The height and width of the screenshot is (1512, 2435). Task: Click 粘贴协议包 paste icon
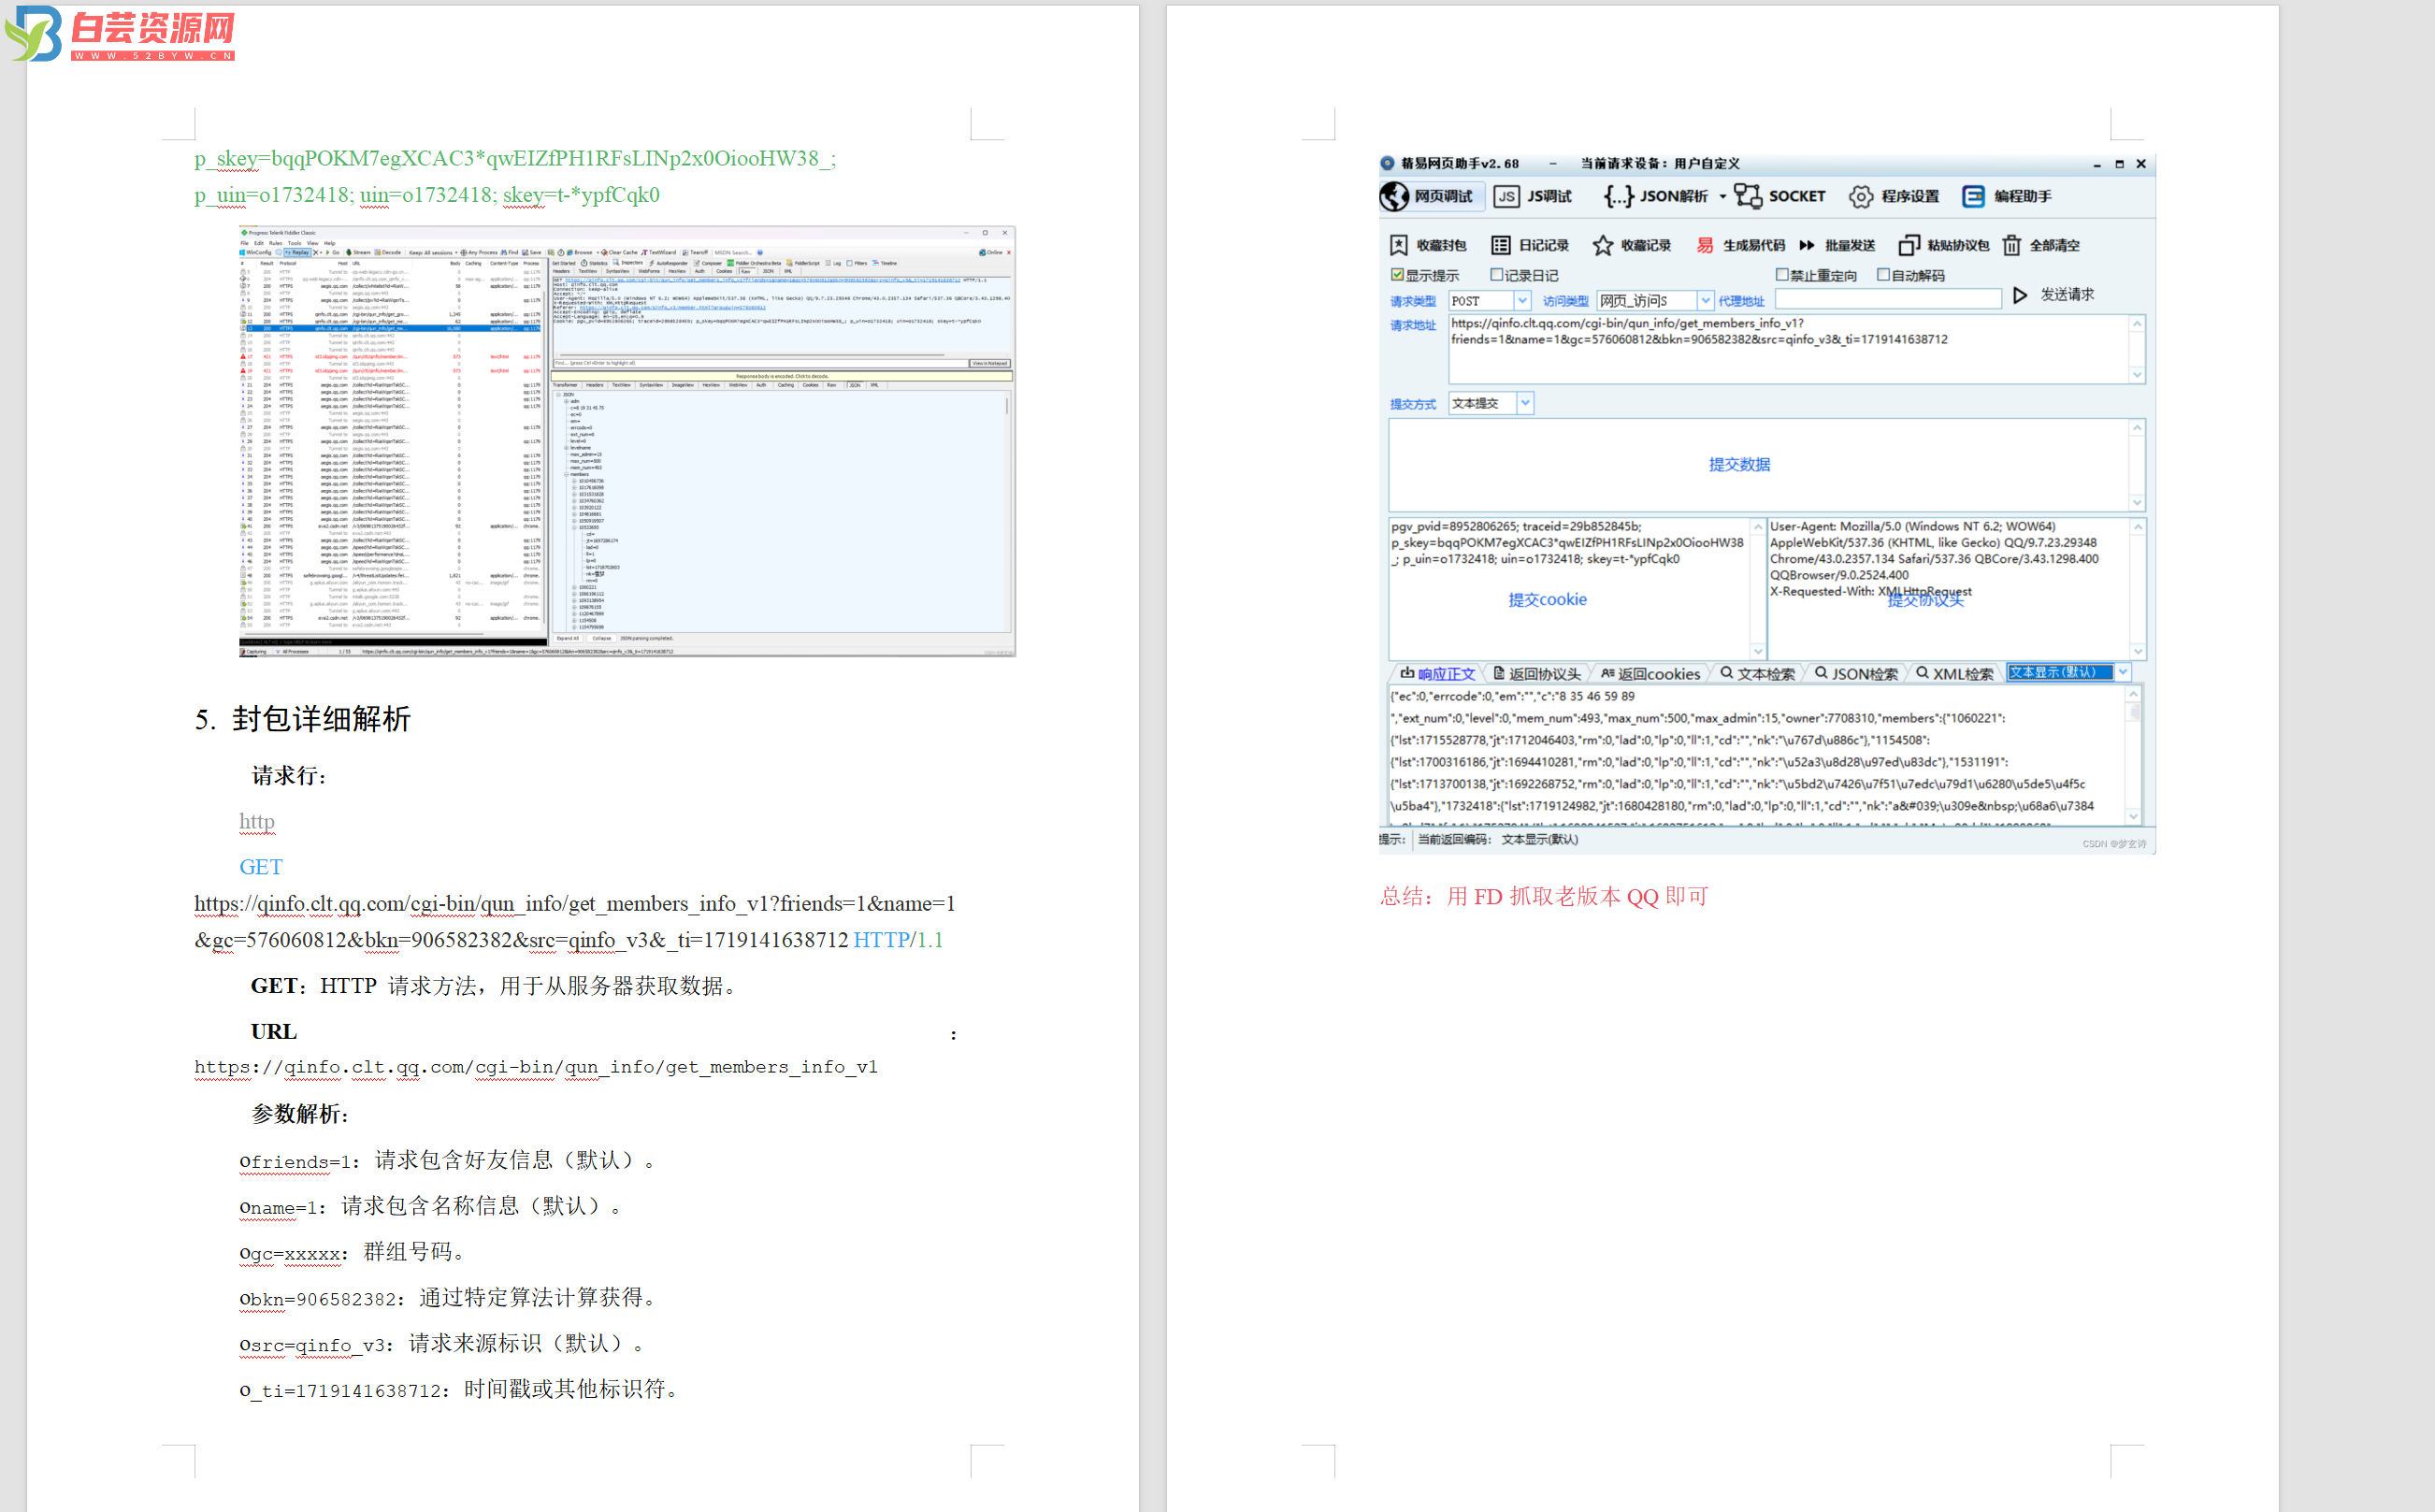pos(1909,245)
